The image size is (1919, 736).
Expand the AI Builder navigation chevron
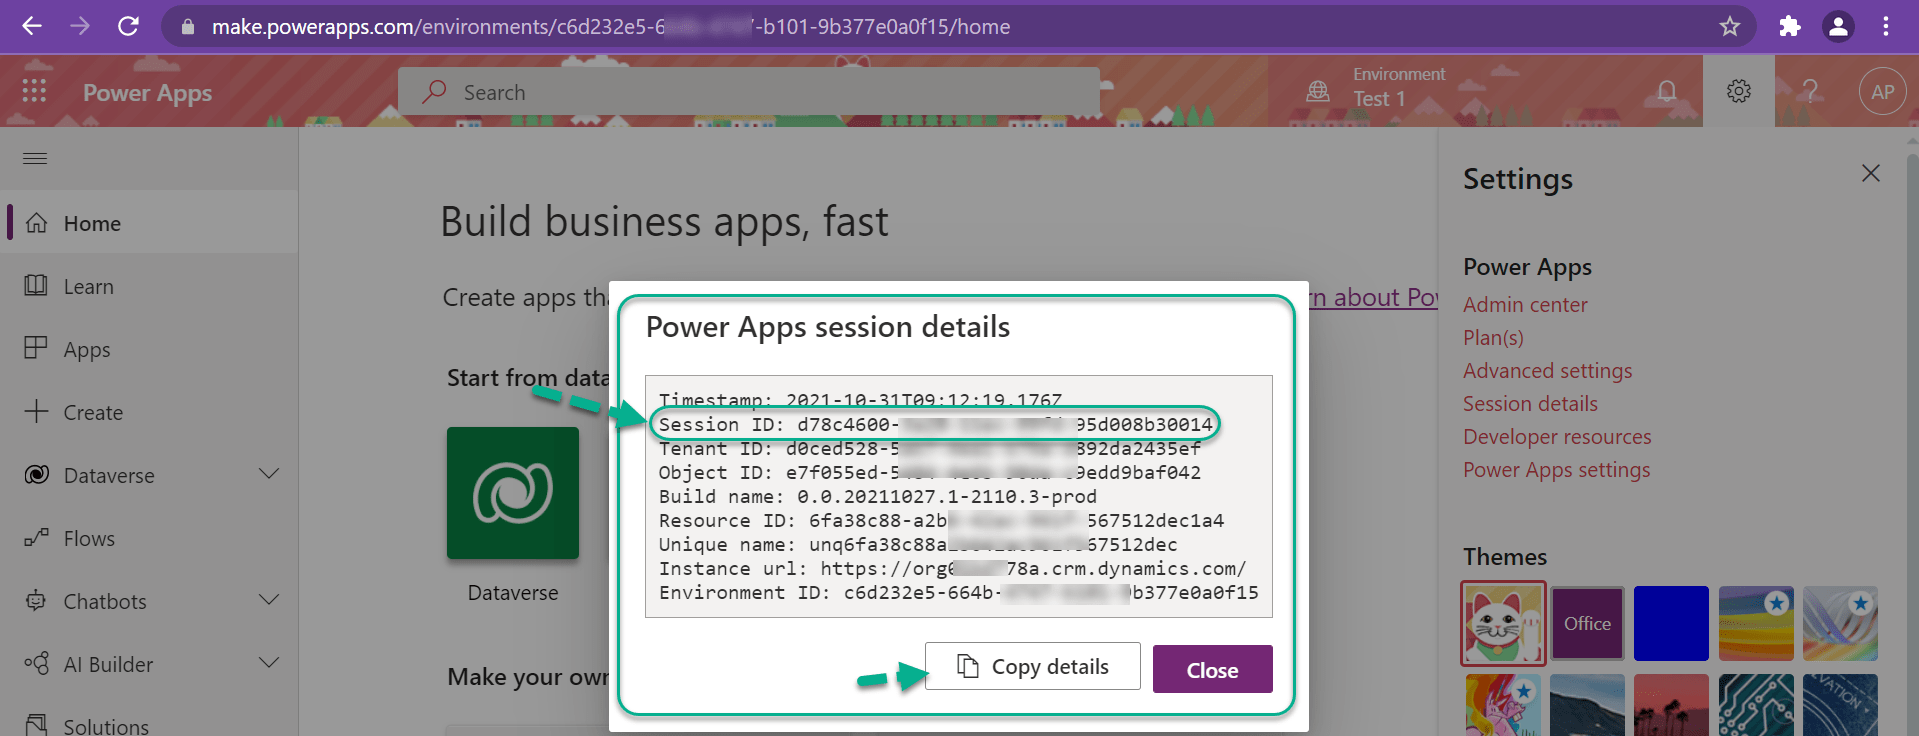(269, 663)
